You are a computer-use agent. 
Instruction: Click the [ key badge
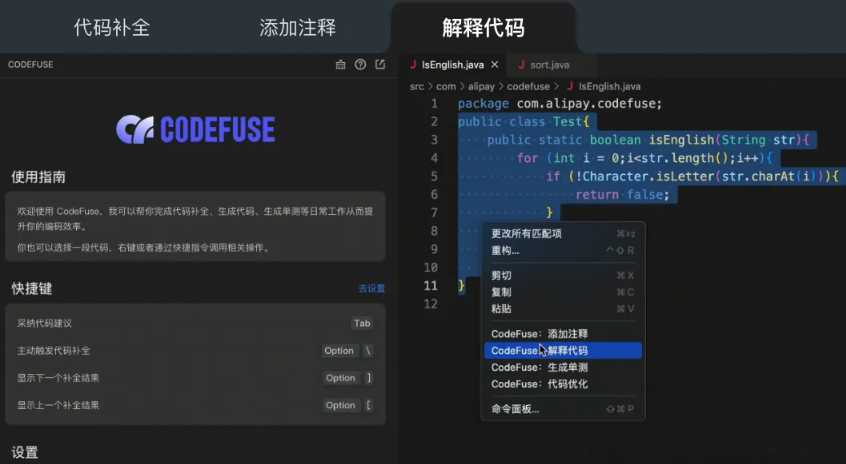point(369,406)
